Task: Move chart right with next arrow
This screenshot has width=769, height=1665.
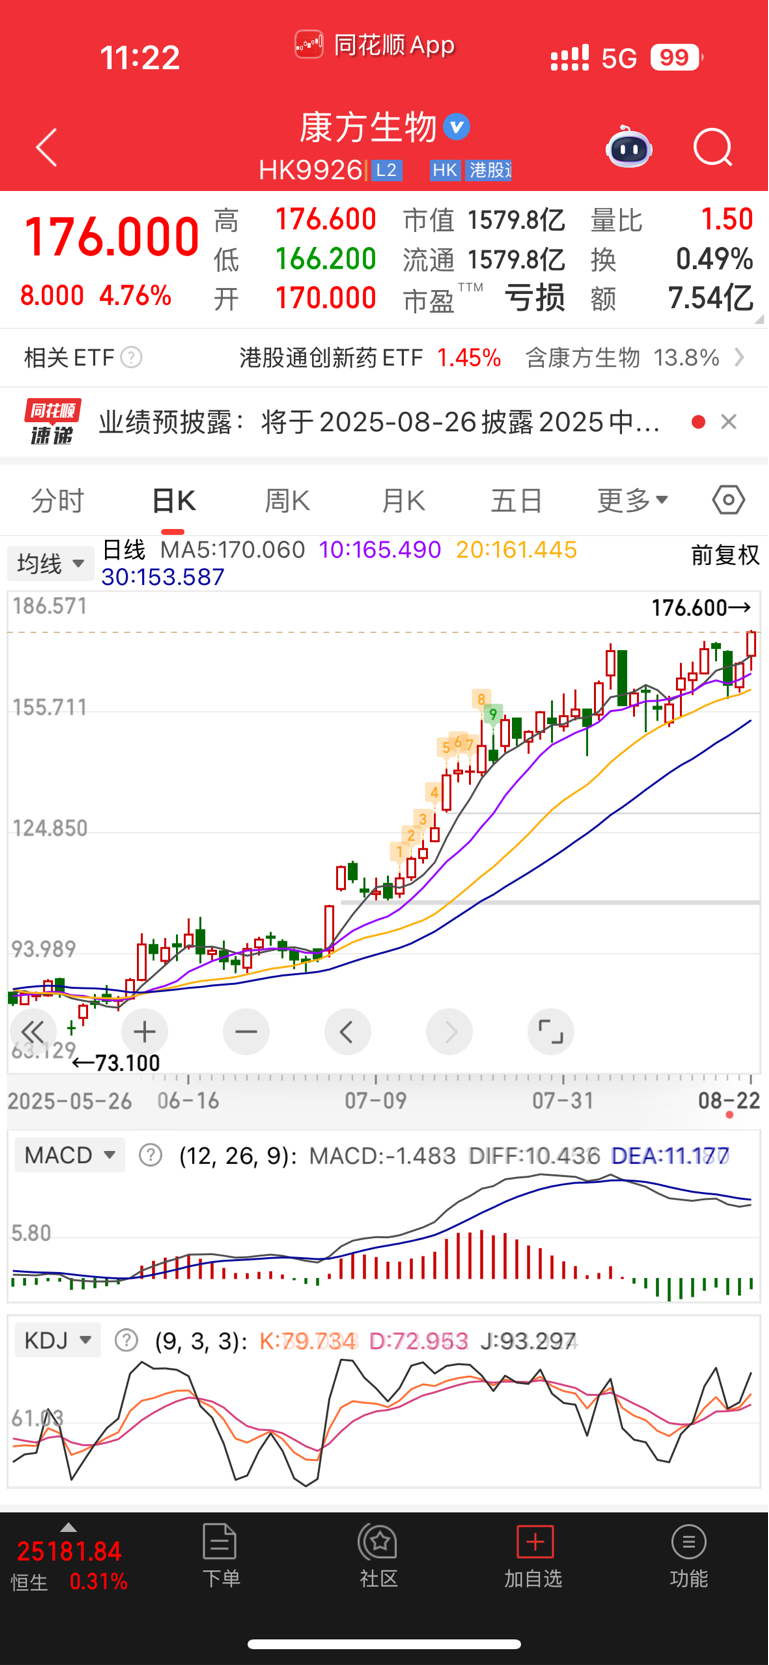Action: pos(450,1031)
